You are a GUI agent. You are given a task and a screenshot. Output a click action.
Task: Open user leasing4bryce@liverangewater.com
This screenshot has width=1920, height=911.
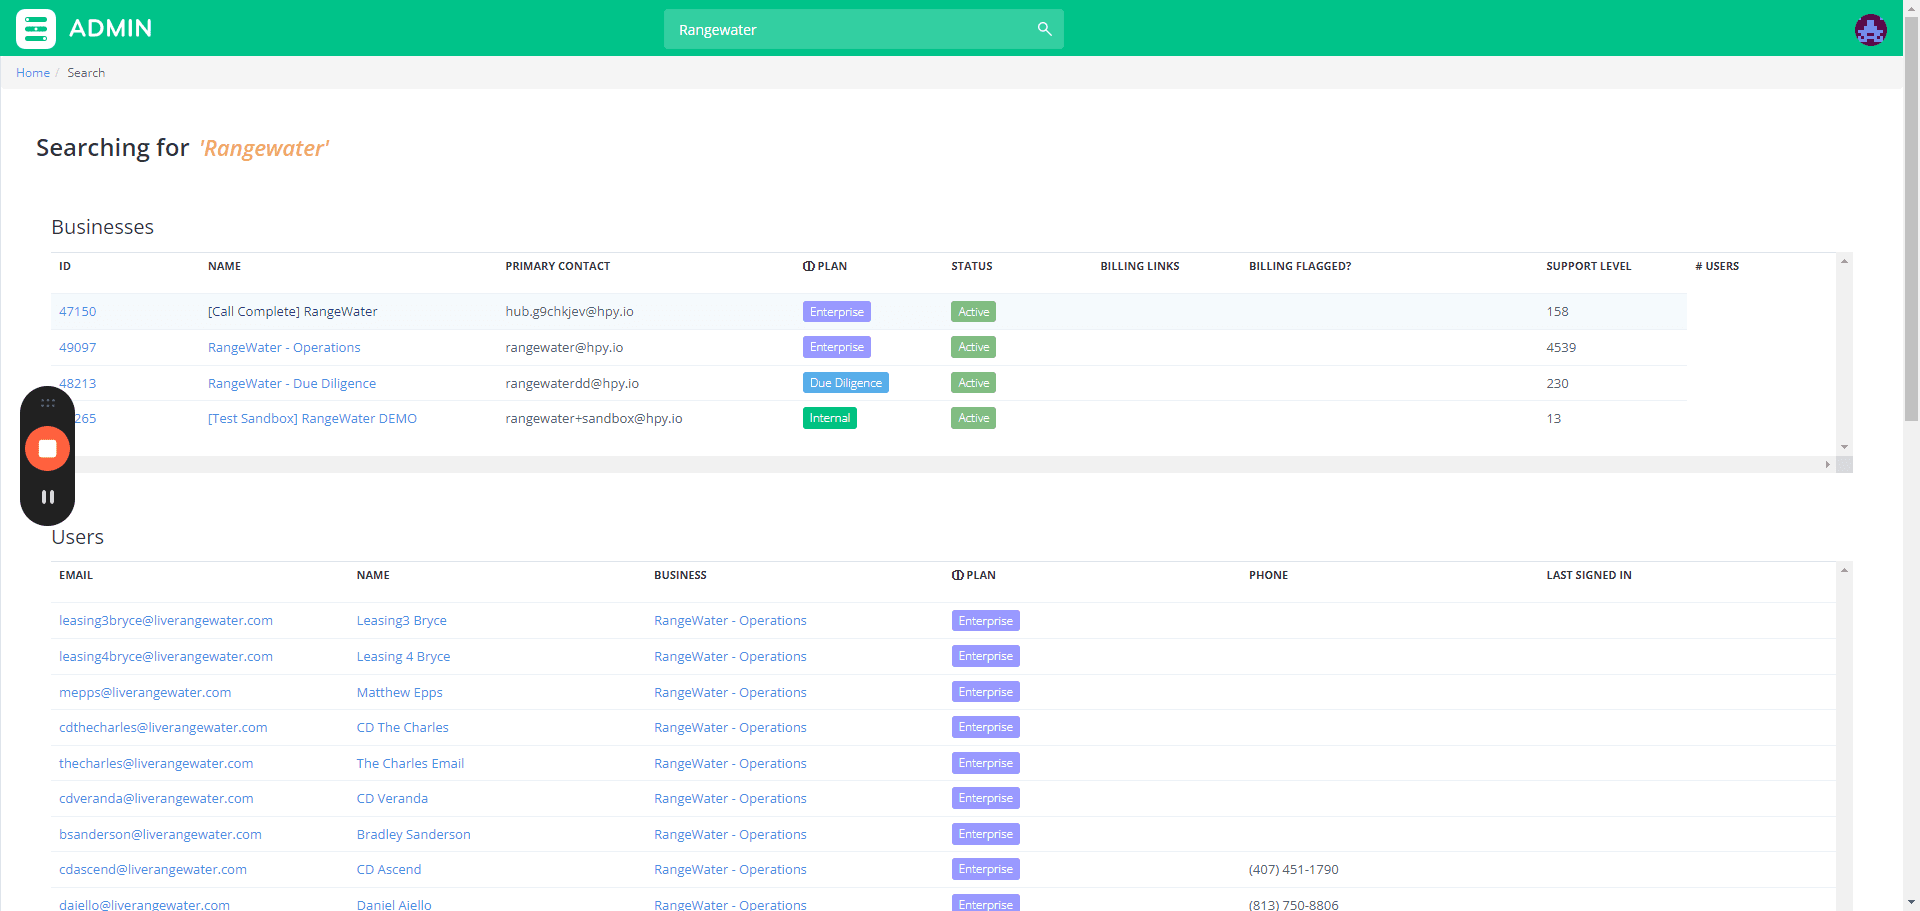click(166, 657)
